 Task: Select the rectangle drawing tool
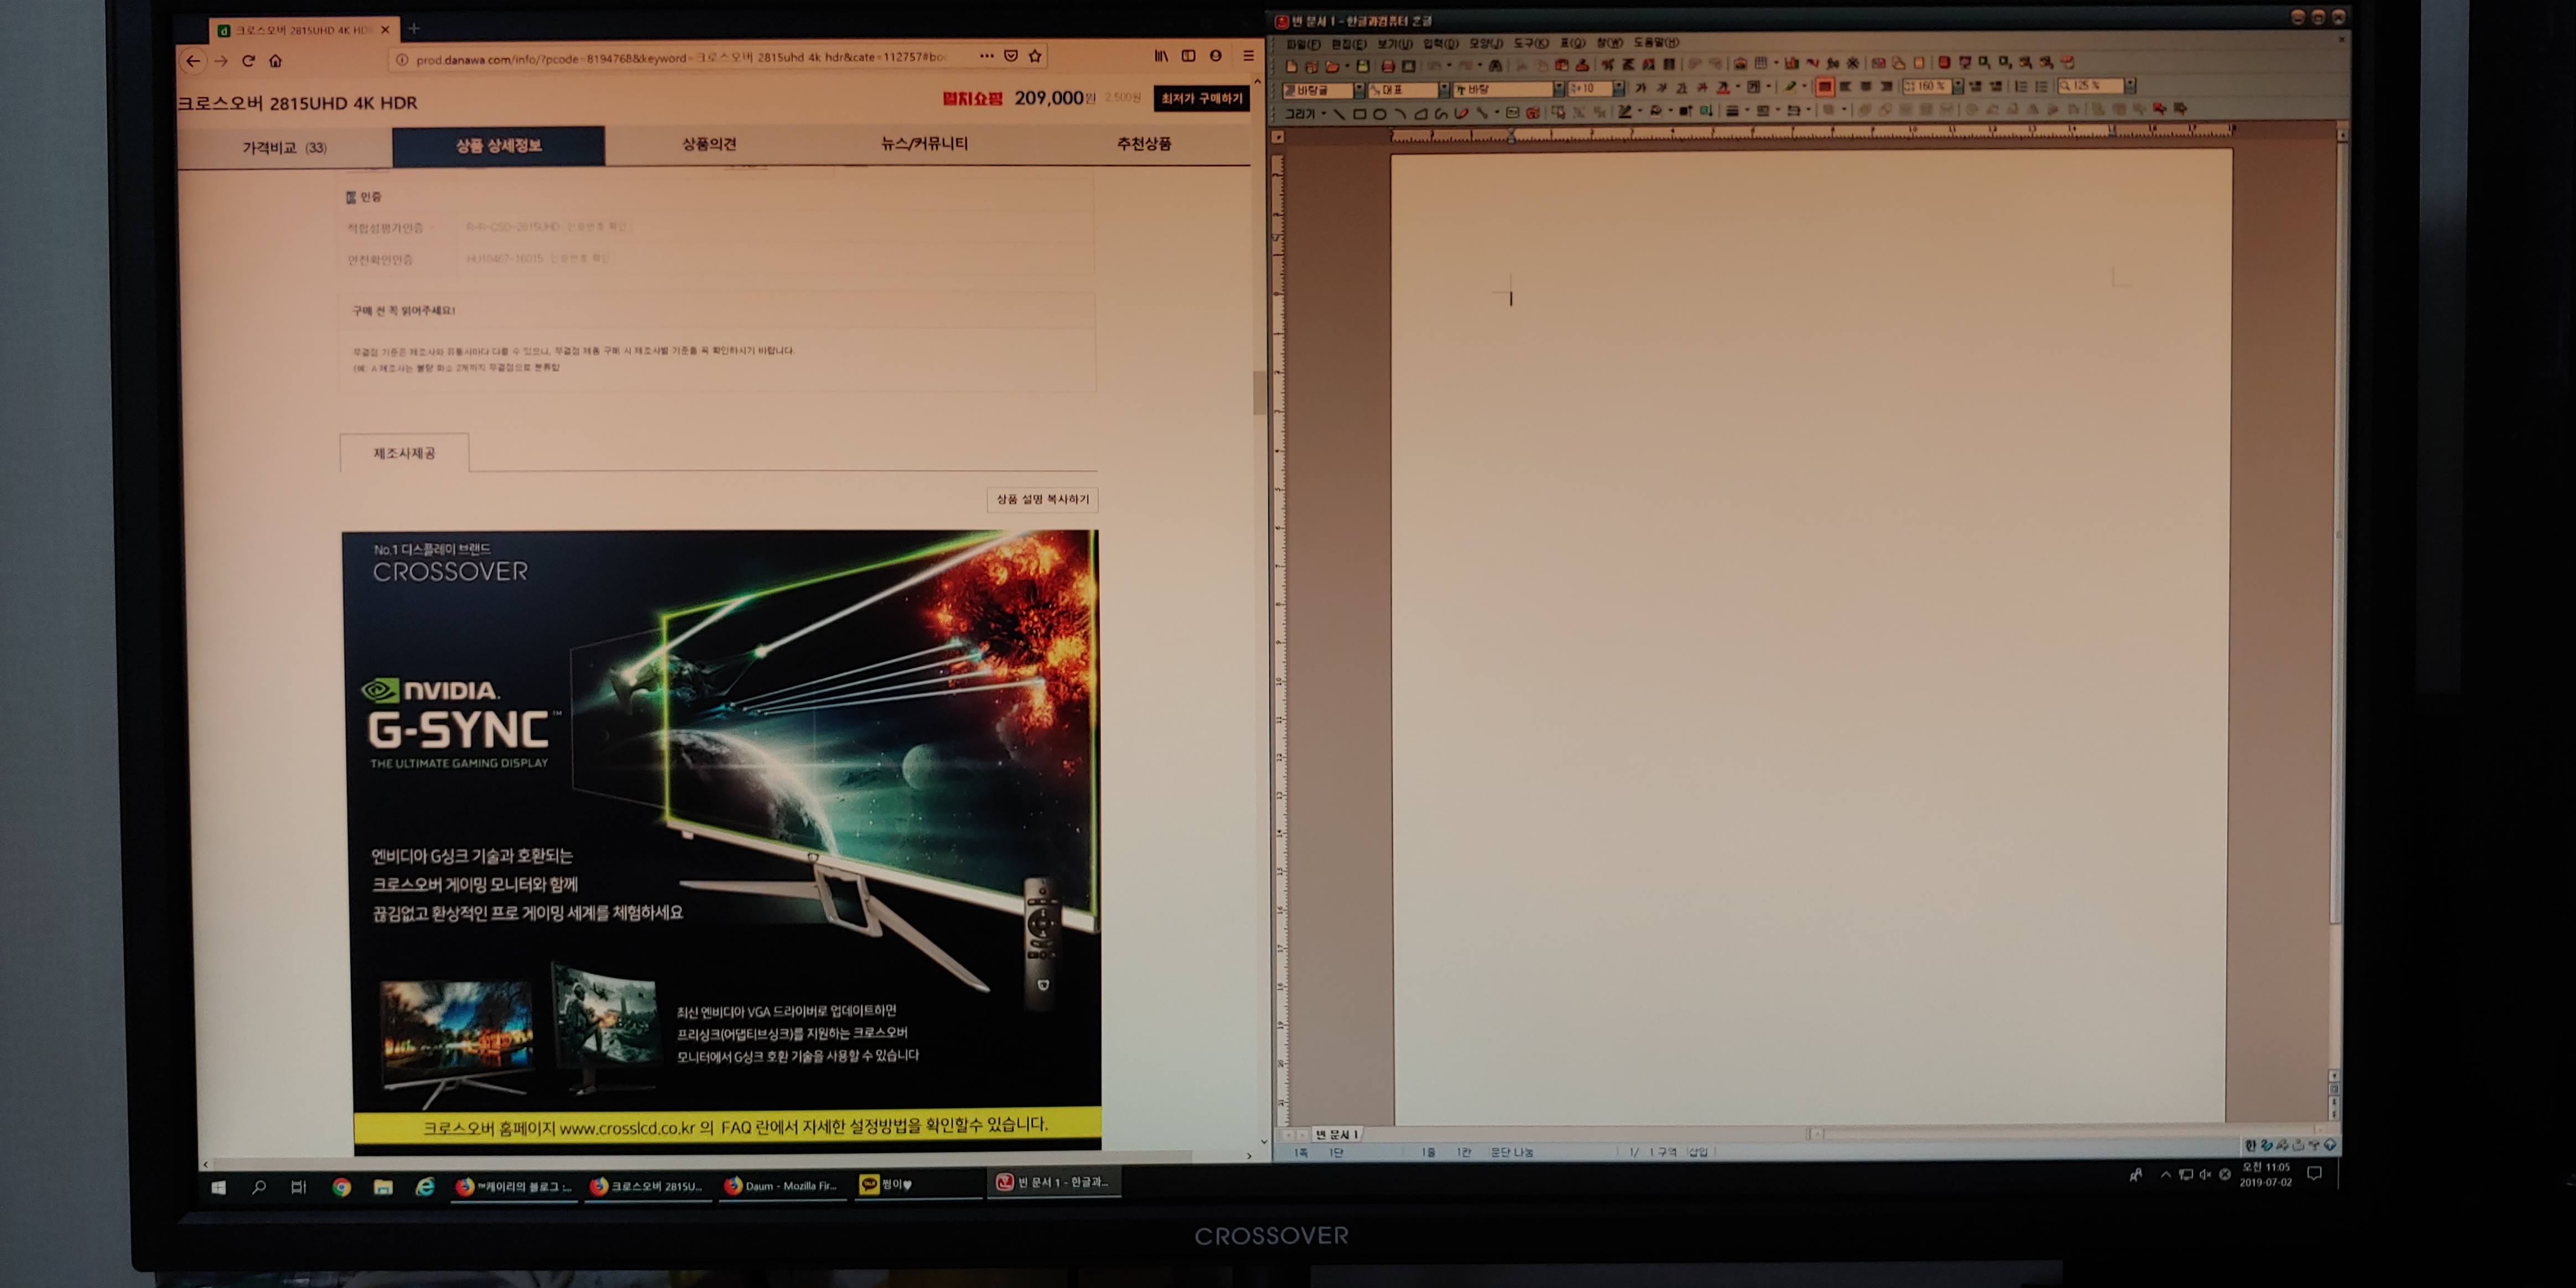coord(1359,114)
